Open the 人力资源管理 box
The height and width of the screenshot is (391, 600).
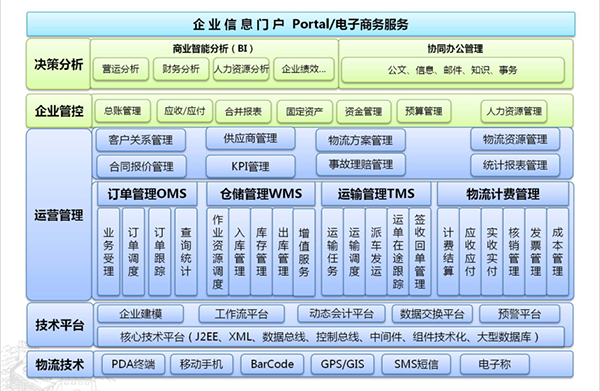(x=514, y=111)
